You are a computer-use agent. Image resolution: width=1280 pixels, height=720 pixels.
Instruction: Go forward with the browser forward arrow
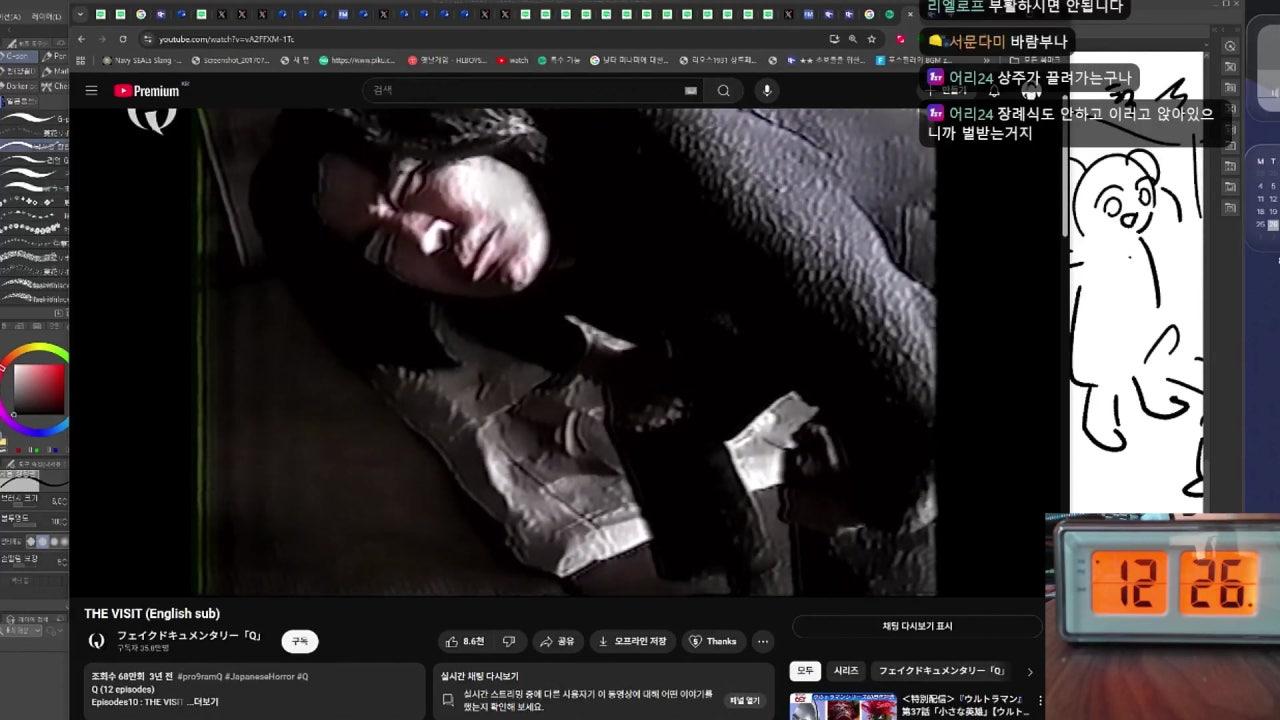click(102, 39)
